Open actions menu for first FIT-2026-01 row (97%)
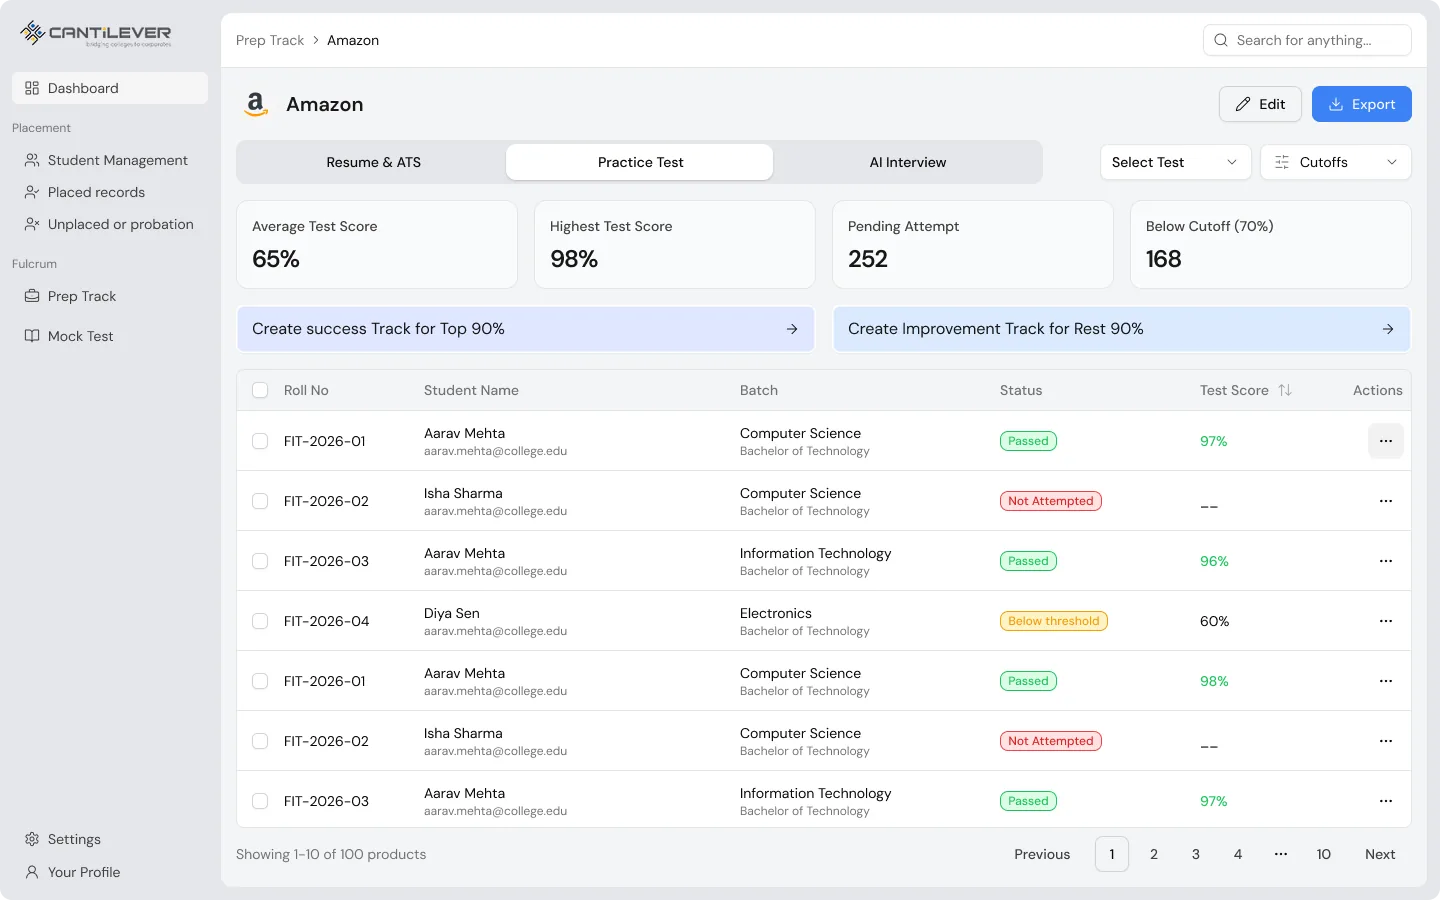 pyautogui.click(x=1386, y=441)
